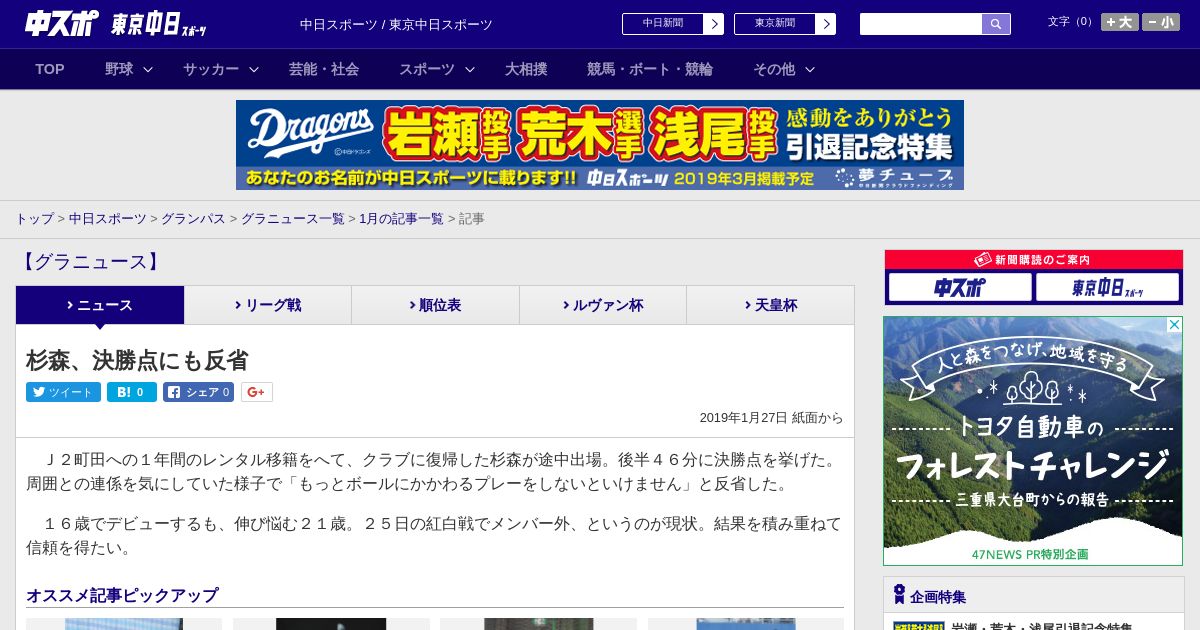Focus the header search input field
1200x630 pixels.
921,24
